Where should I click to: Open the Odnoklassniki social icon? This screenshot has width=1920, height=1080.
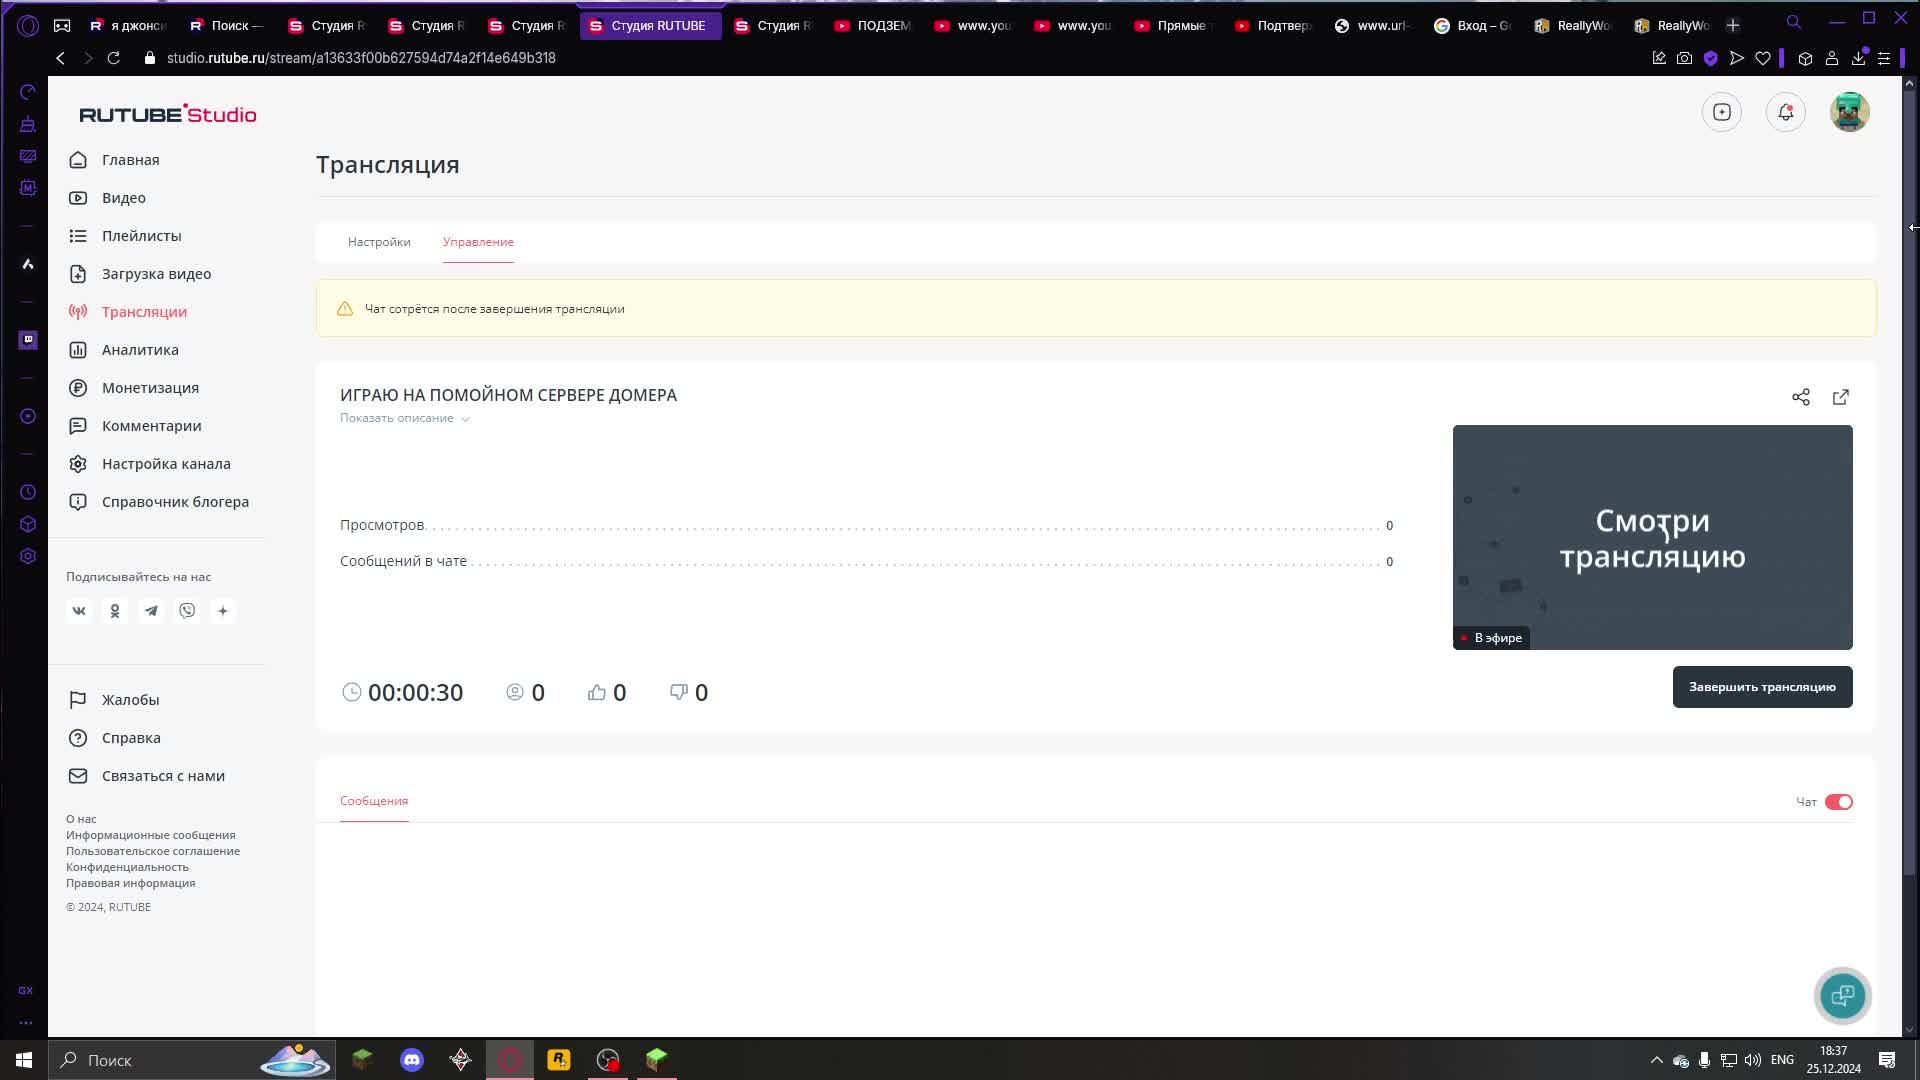115,611
